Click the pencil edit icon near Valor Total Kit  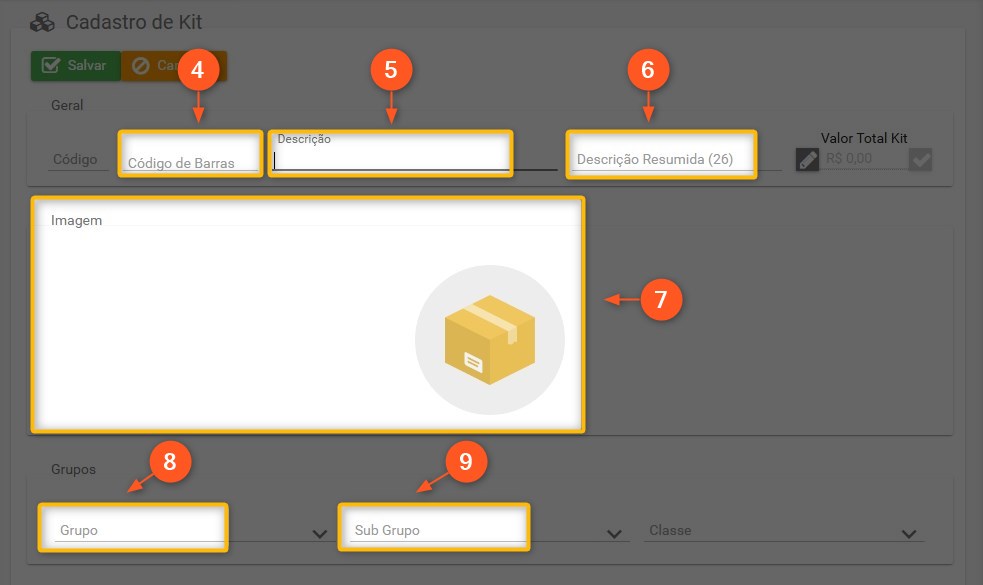(x=807, y=159)
